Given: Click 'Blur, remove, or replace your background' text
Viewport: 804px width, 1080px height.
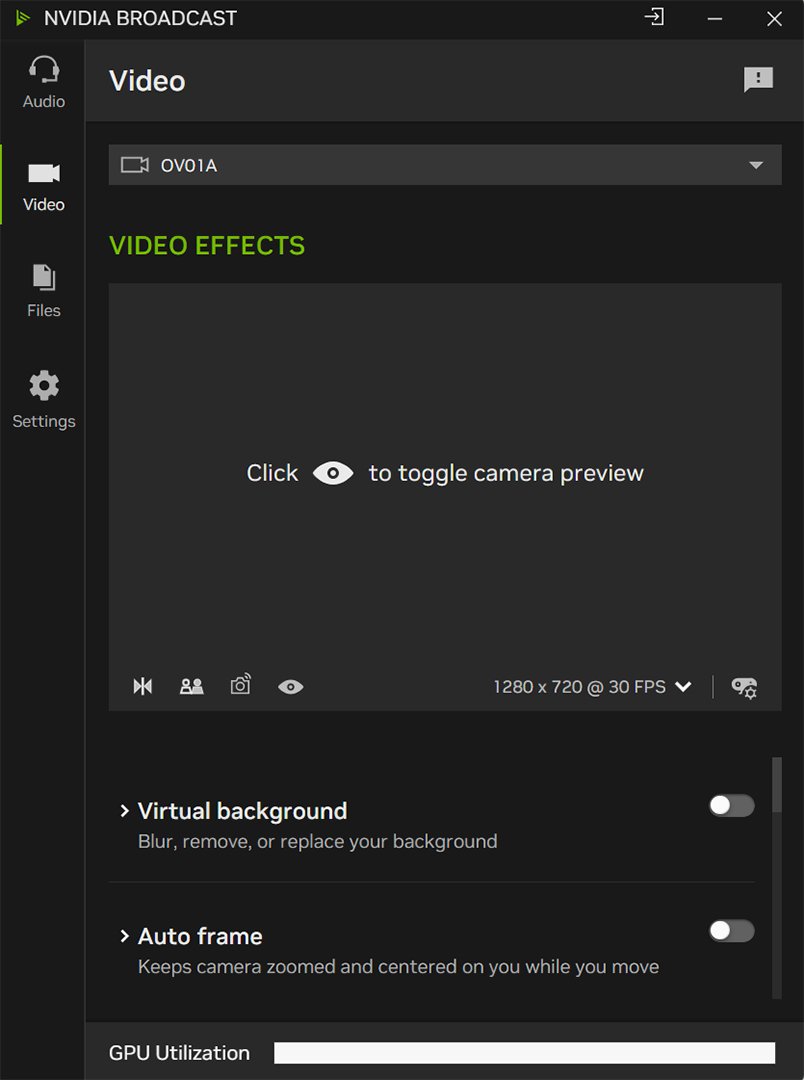Looking at the screenshot, I should [x=318, y=841].
